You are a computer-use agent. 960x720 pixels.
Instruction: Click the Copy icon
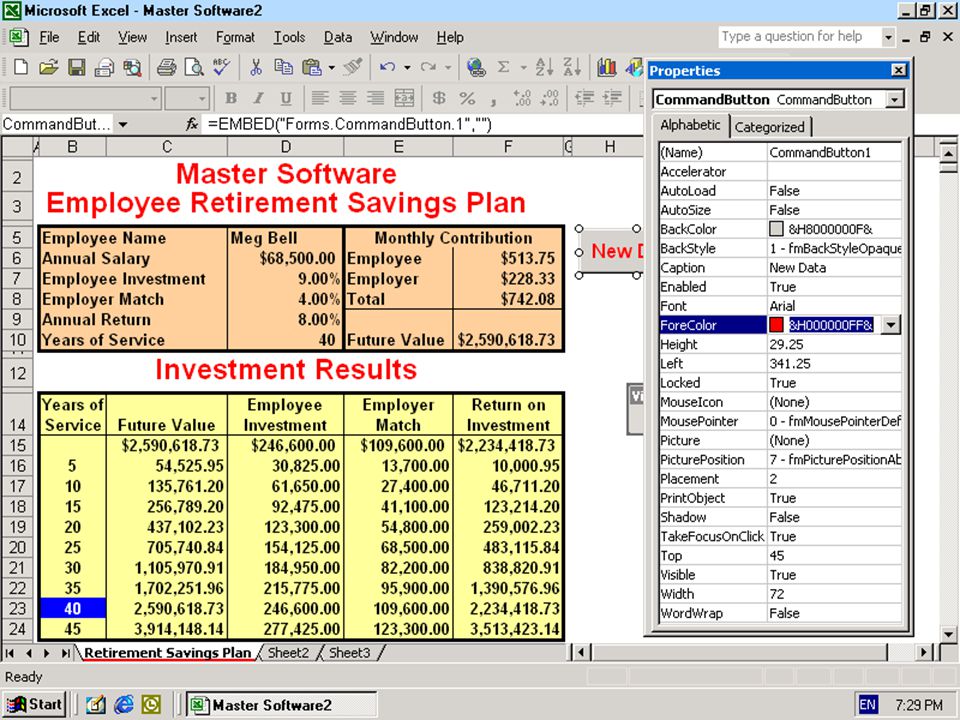283,67
